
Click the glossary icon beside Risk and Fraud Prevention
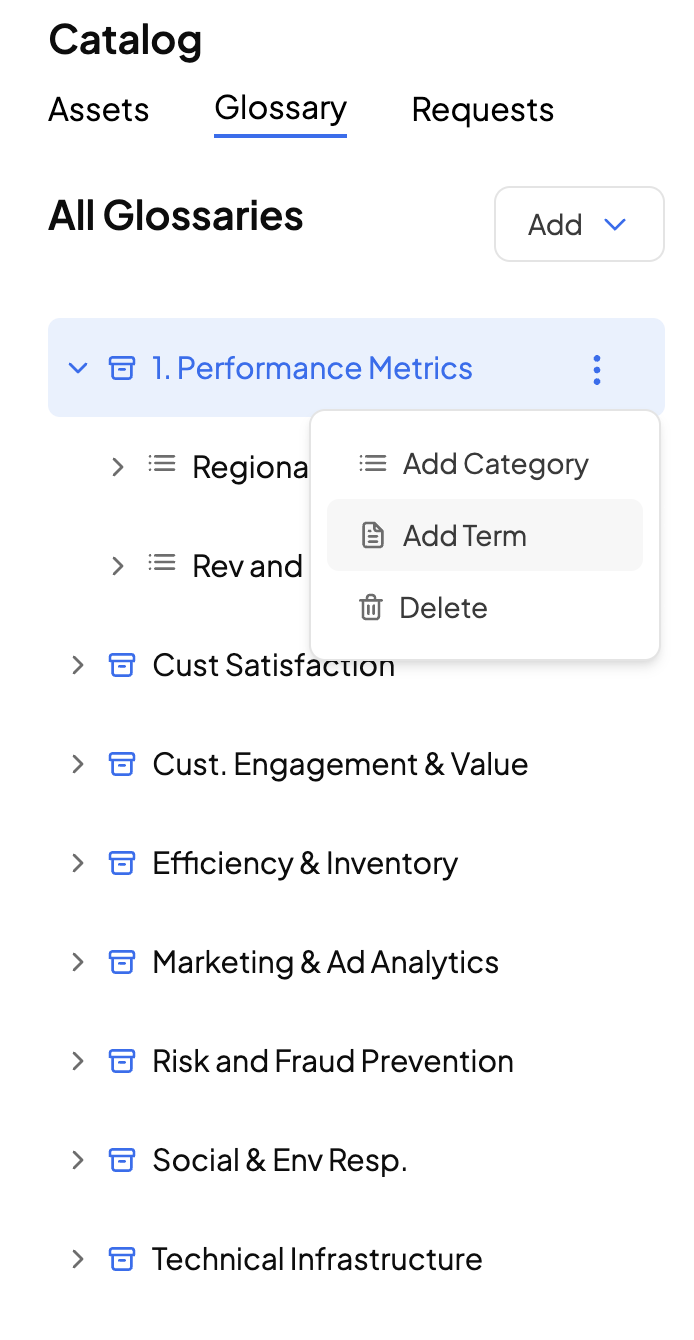(121, 1061)
